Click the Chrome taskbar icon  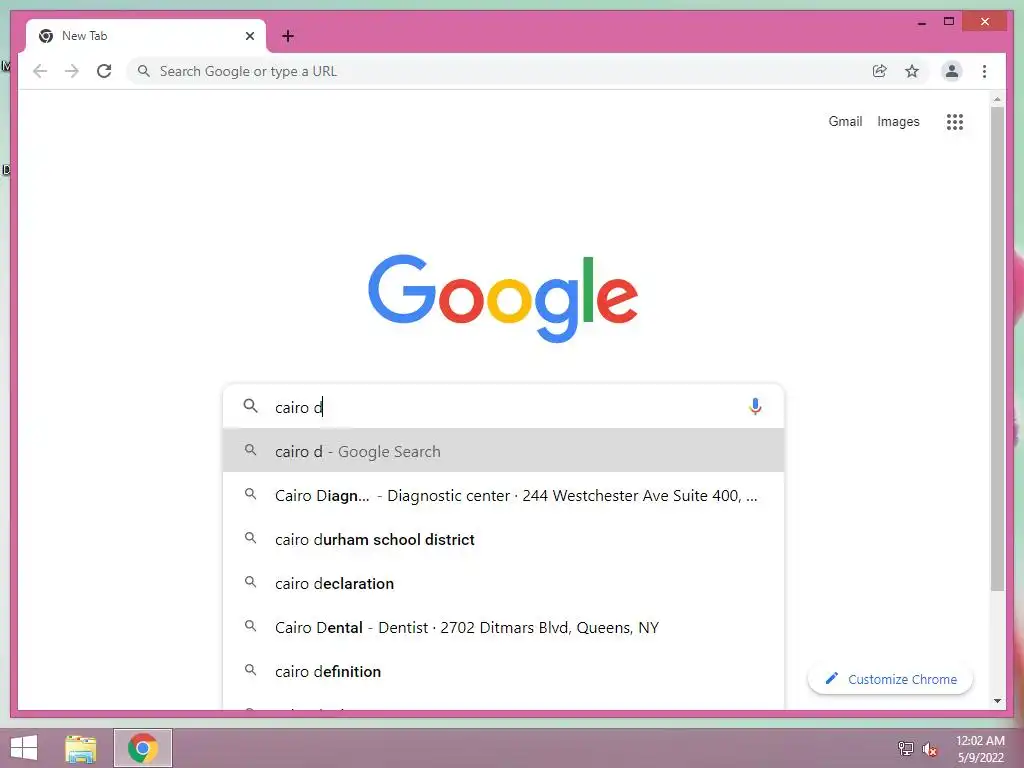(x=143, y=748)
